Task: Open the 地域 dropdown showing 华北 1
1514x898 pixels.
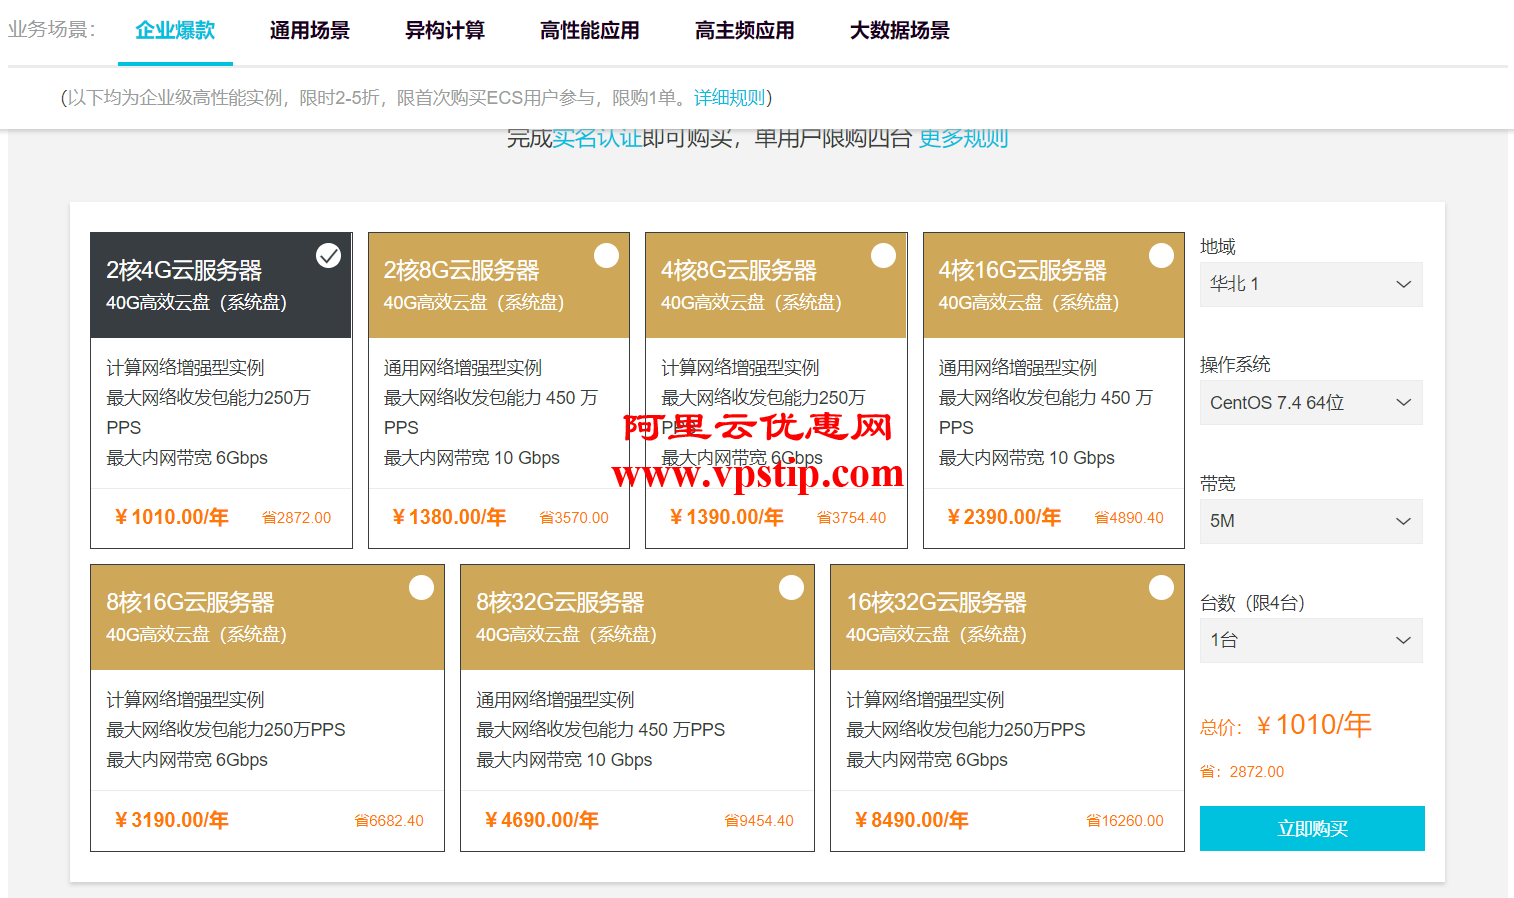Action: pyautogui.click(x=1311, y=284)
